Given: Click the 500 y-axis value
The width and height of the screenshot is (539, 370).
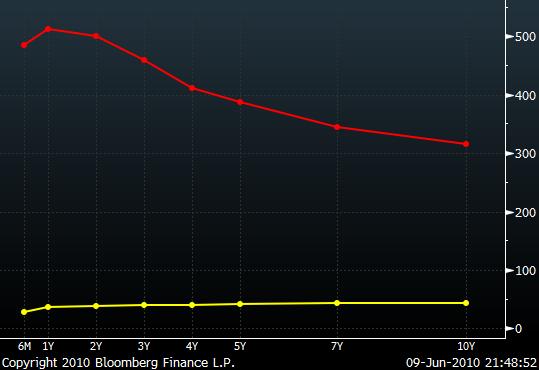Looking at the screenshot, I should pos(525,37).
